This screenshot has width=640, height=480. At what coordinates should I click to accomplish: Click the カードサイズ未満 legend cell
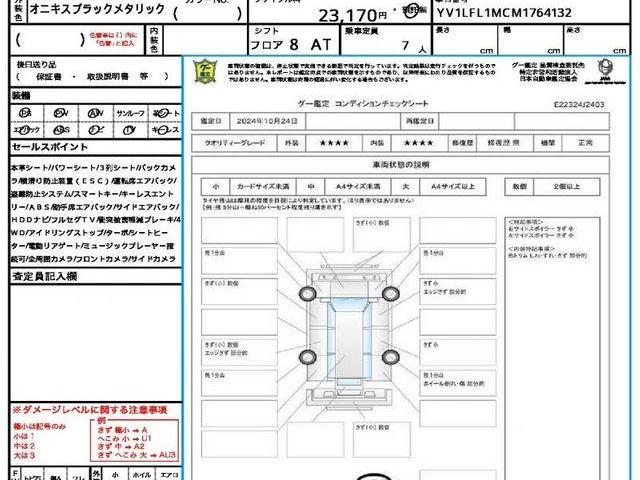[x=263, y=187]
